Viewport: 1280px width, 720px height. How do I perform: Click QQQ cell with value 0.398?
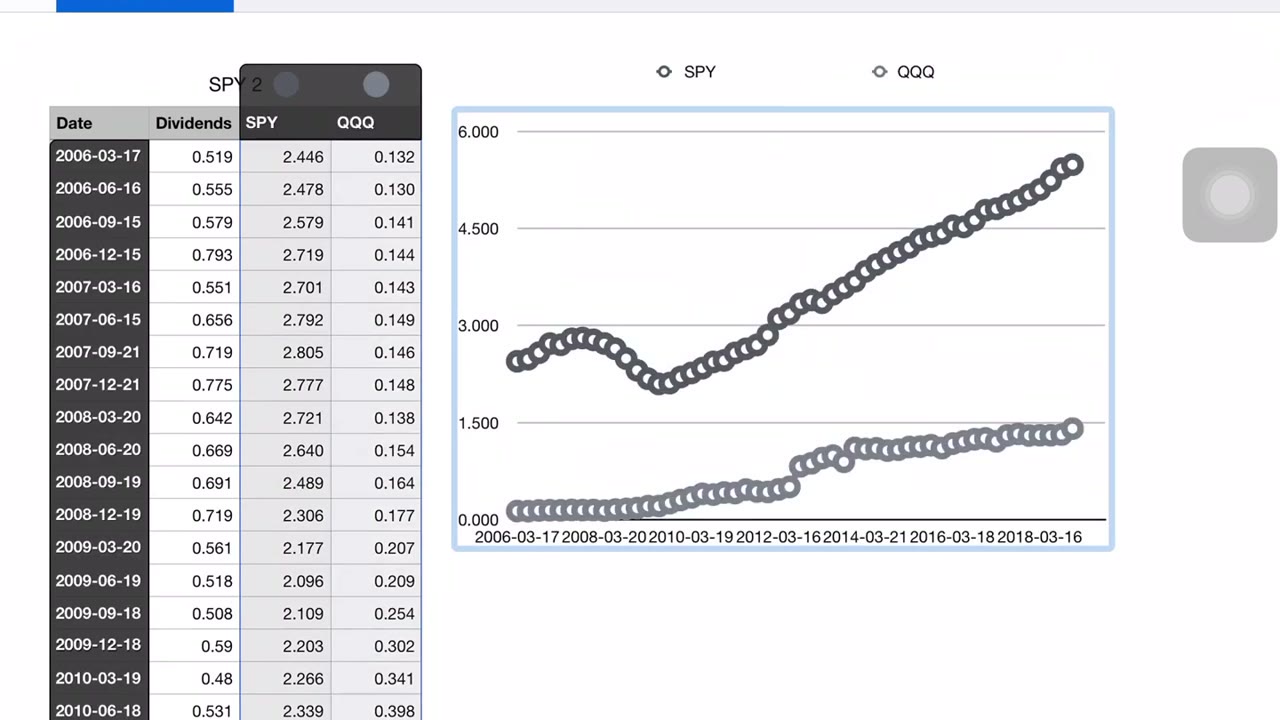click(376, 710)
